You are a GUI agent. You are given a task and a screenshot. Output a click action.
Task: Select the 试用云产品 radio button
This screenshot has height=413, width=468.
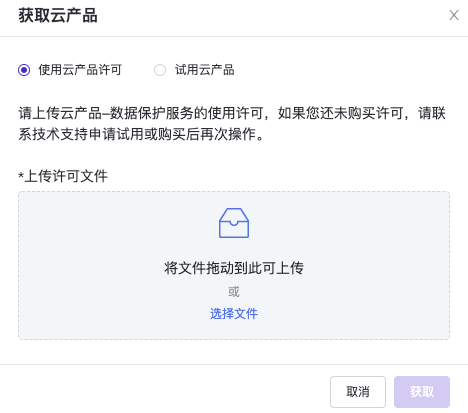click(160, 70)
